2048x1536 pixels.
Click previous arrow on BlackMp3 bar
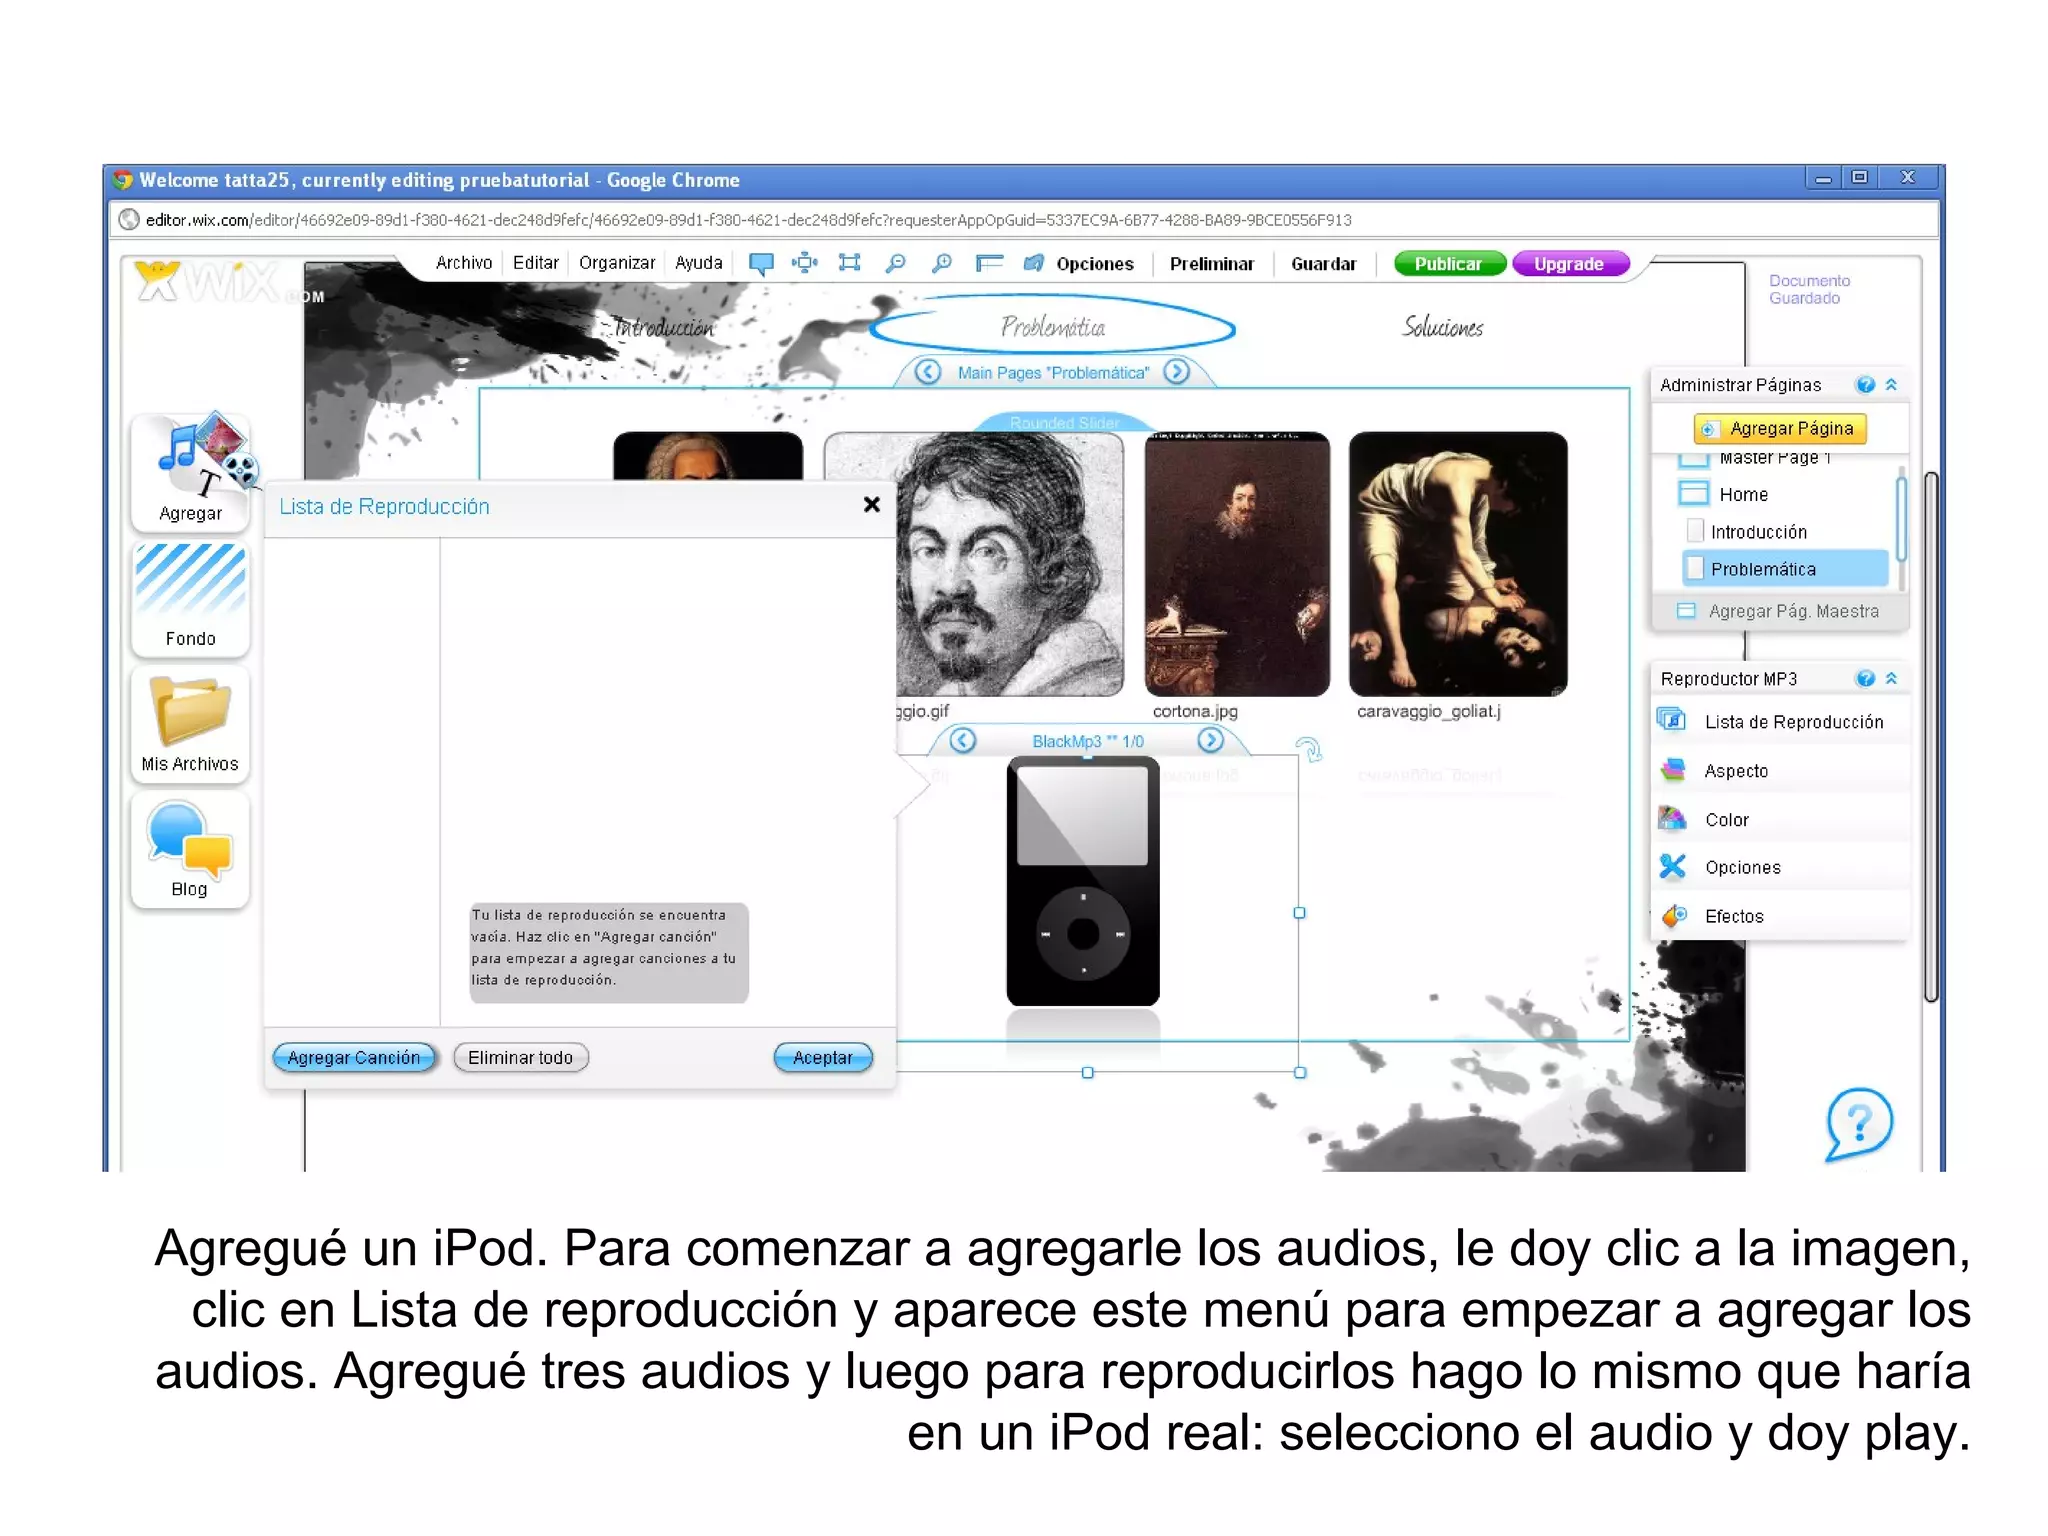point(963,740)
